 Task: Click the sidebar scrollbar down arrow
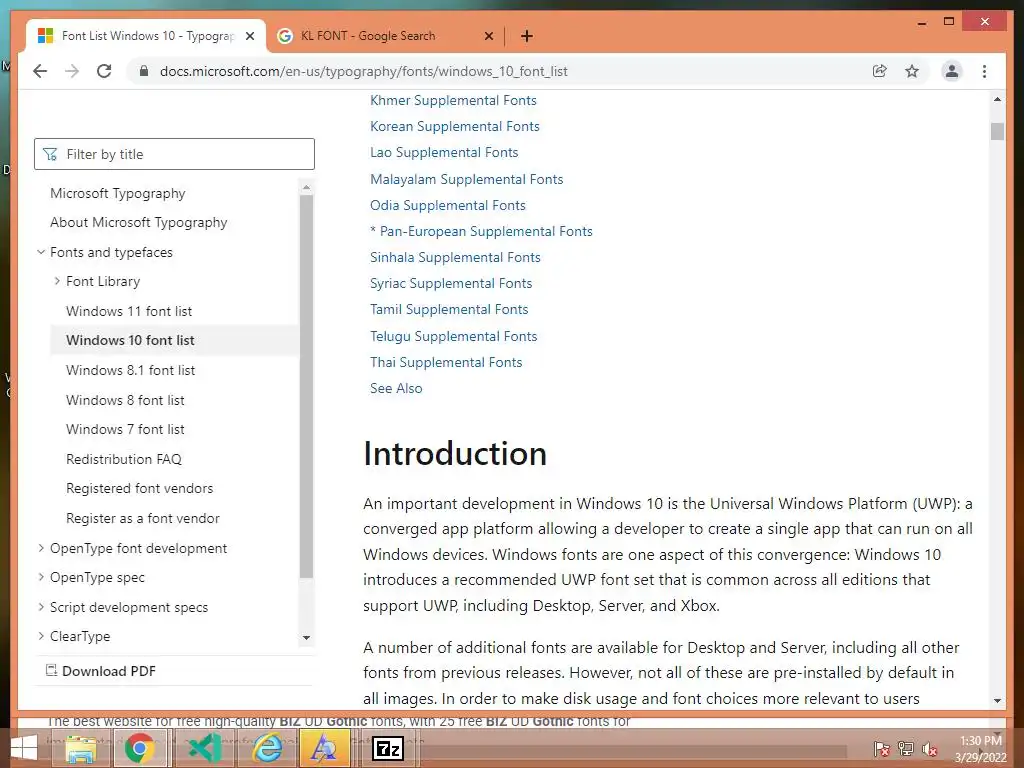(306, 637)
